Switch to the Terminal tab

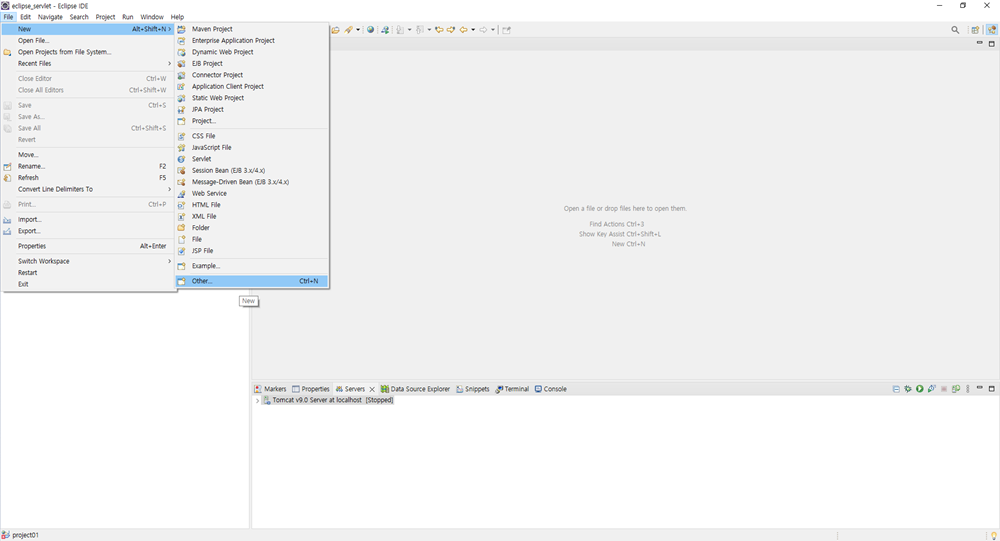click(512, 389)
